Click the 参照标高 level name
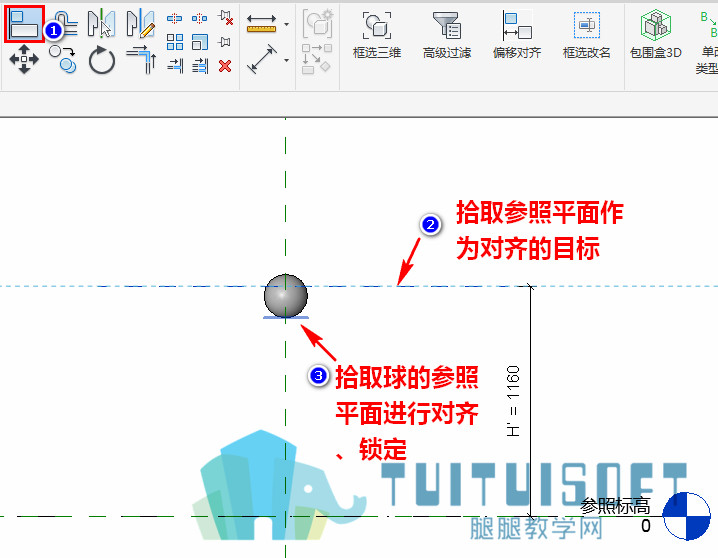This screenshot has width=718, height=558. [615, 506]
